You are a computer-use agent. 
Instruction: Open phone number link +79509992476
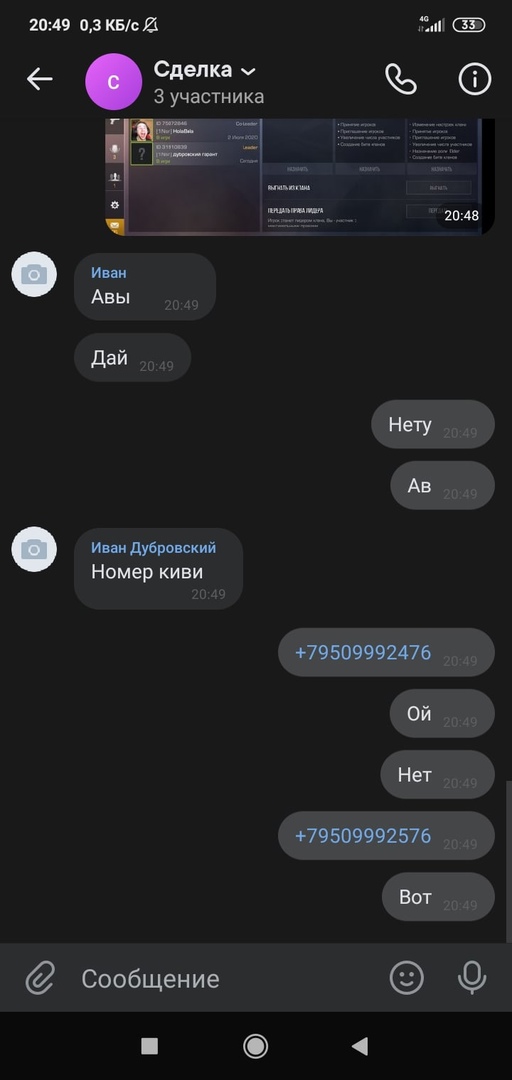[362, 652]
